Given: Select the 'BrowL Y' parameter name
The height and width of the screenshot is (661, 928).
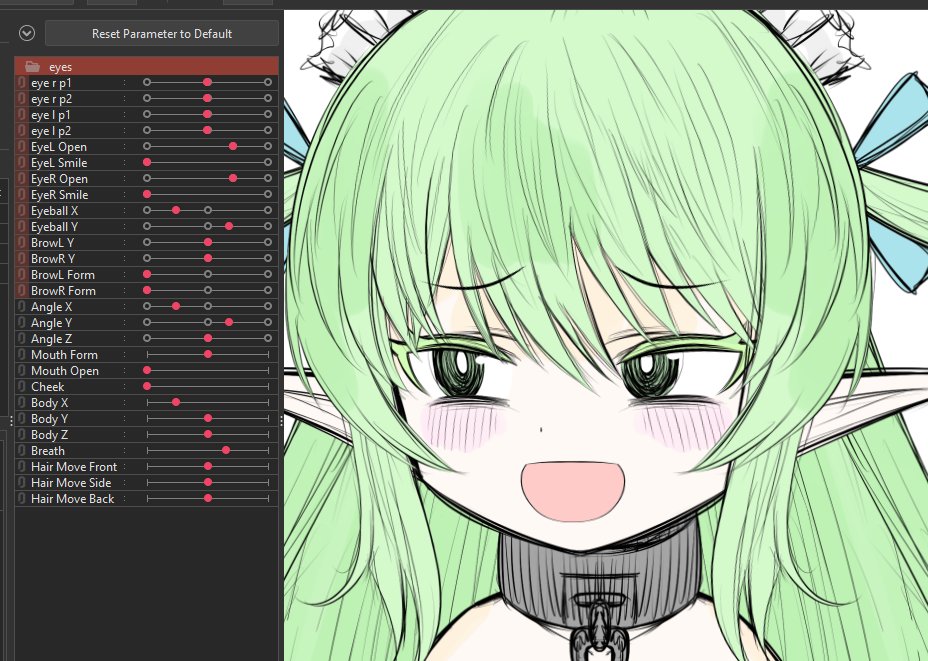Looking at the screenshot, I should [x=53, y=243].
